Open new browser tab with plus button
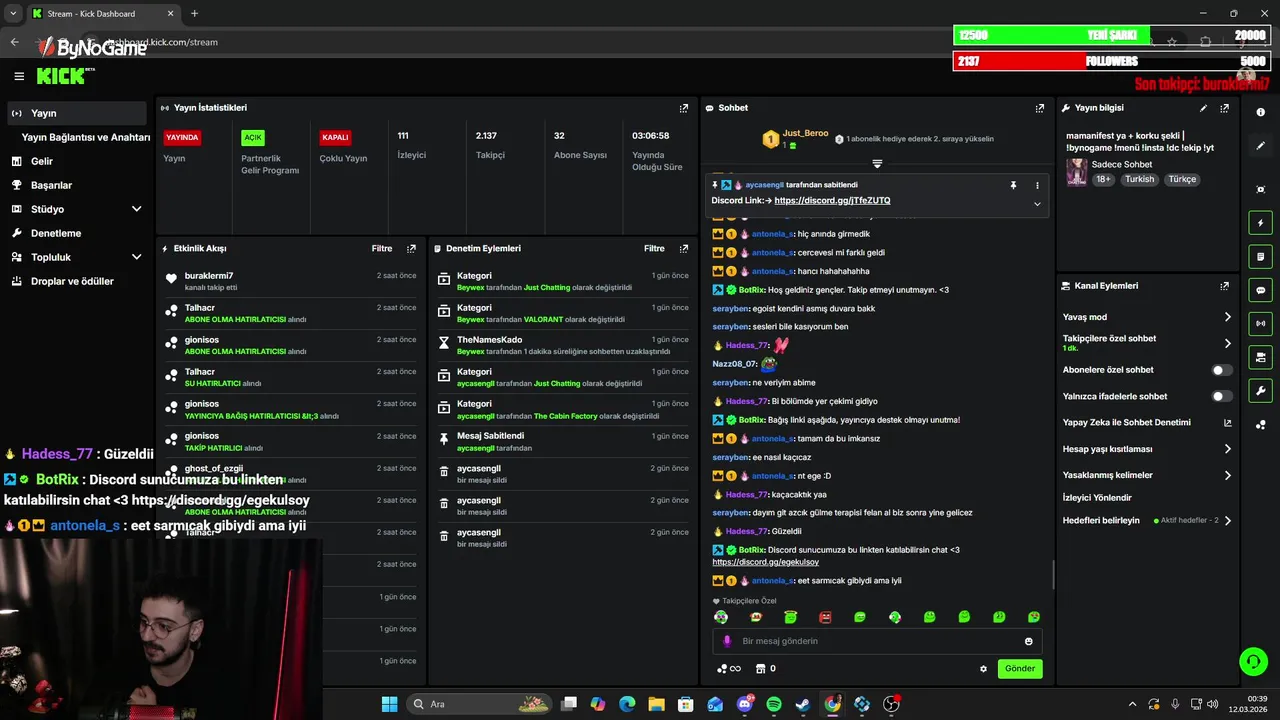This screenshot has height=720, width=1280. pyautogui.click(x=194, y=13)
